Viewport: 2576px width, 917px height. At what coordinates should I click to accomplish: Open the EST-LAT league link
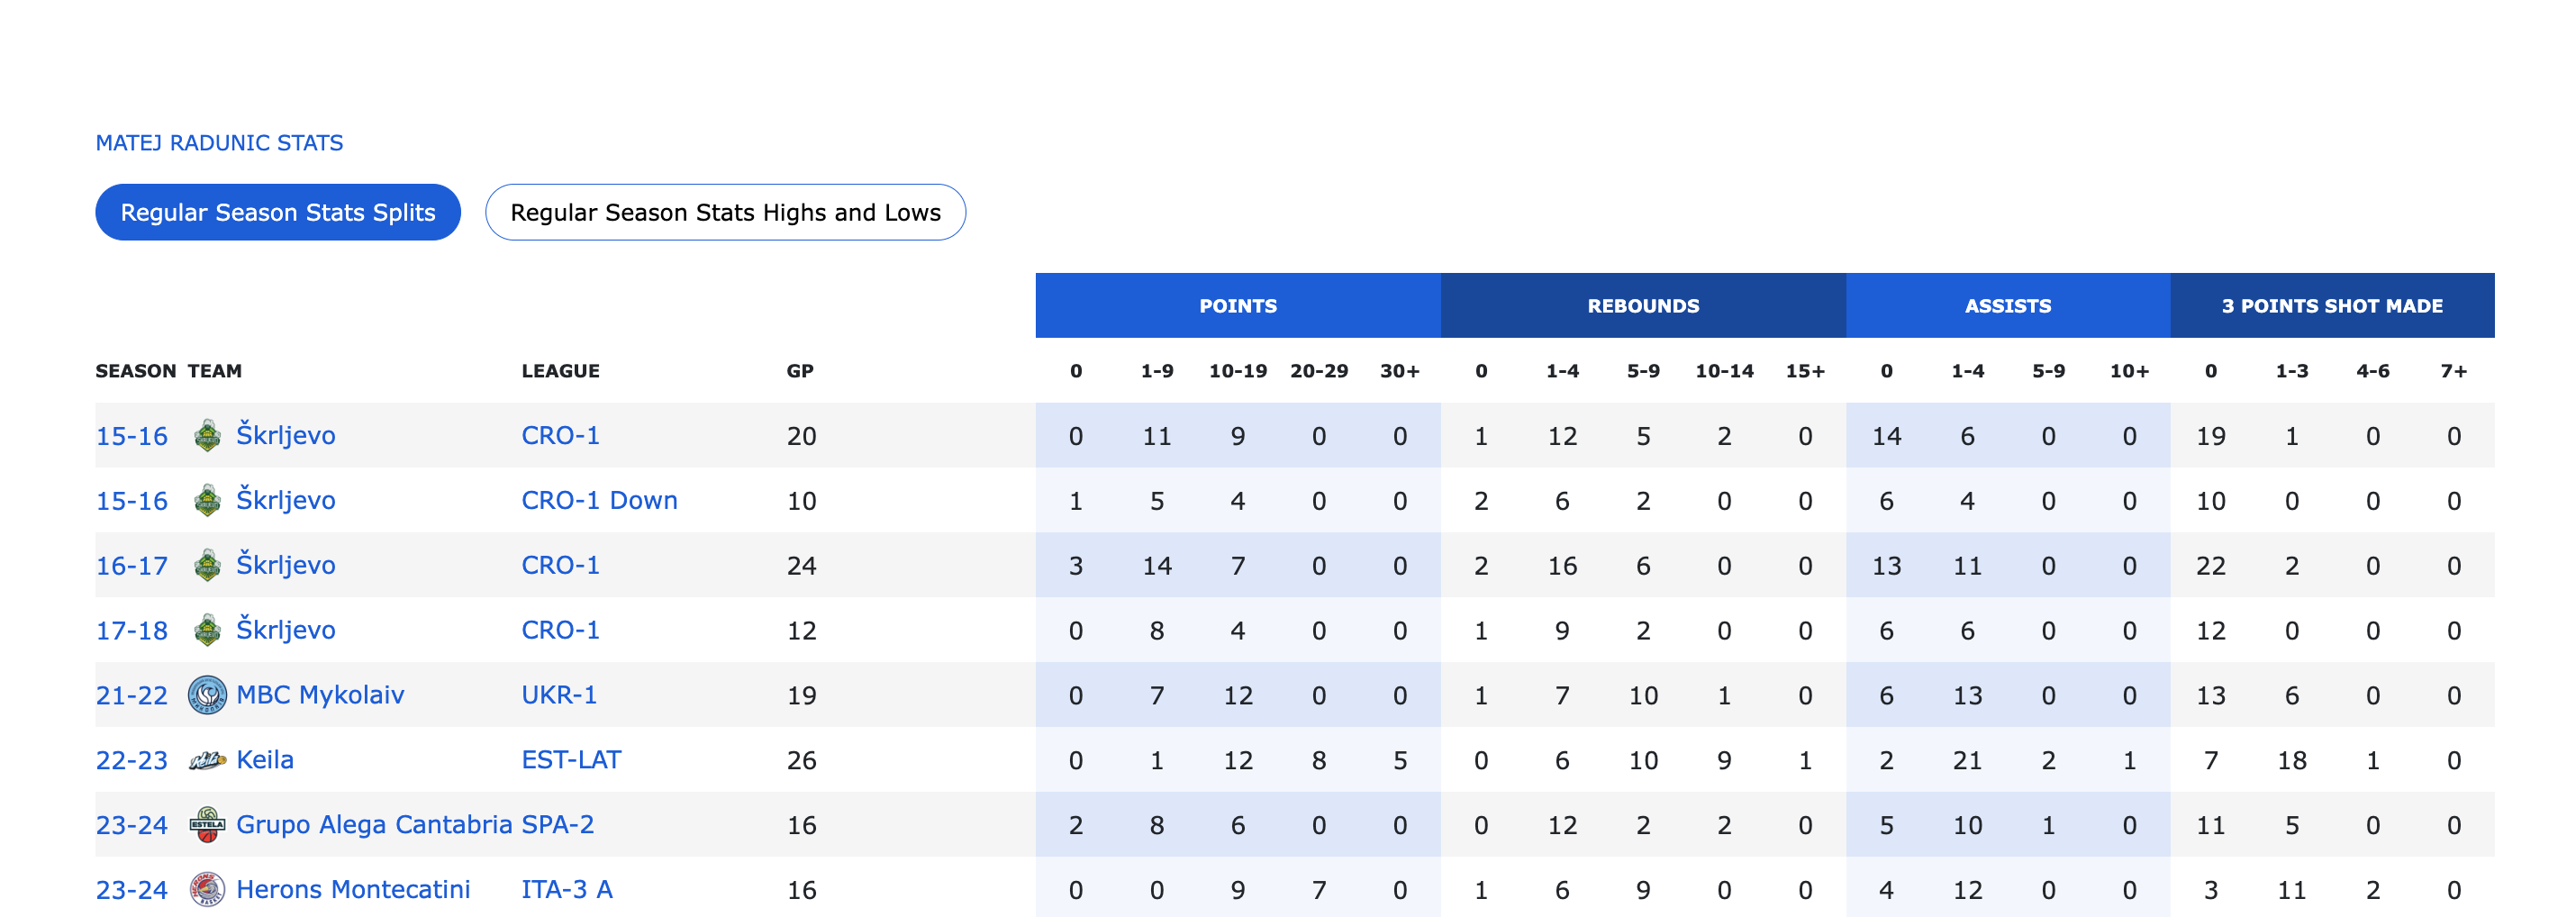[571, 761]
